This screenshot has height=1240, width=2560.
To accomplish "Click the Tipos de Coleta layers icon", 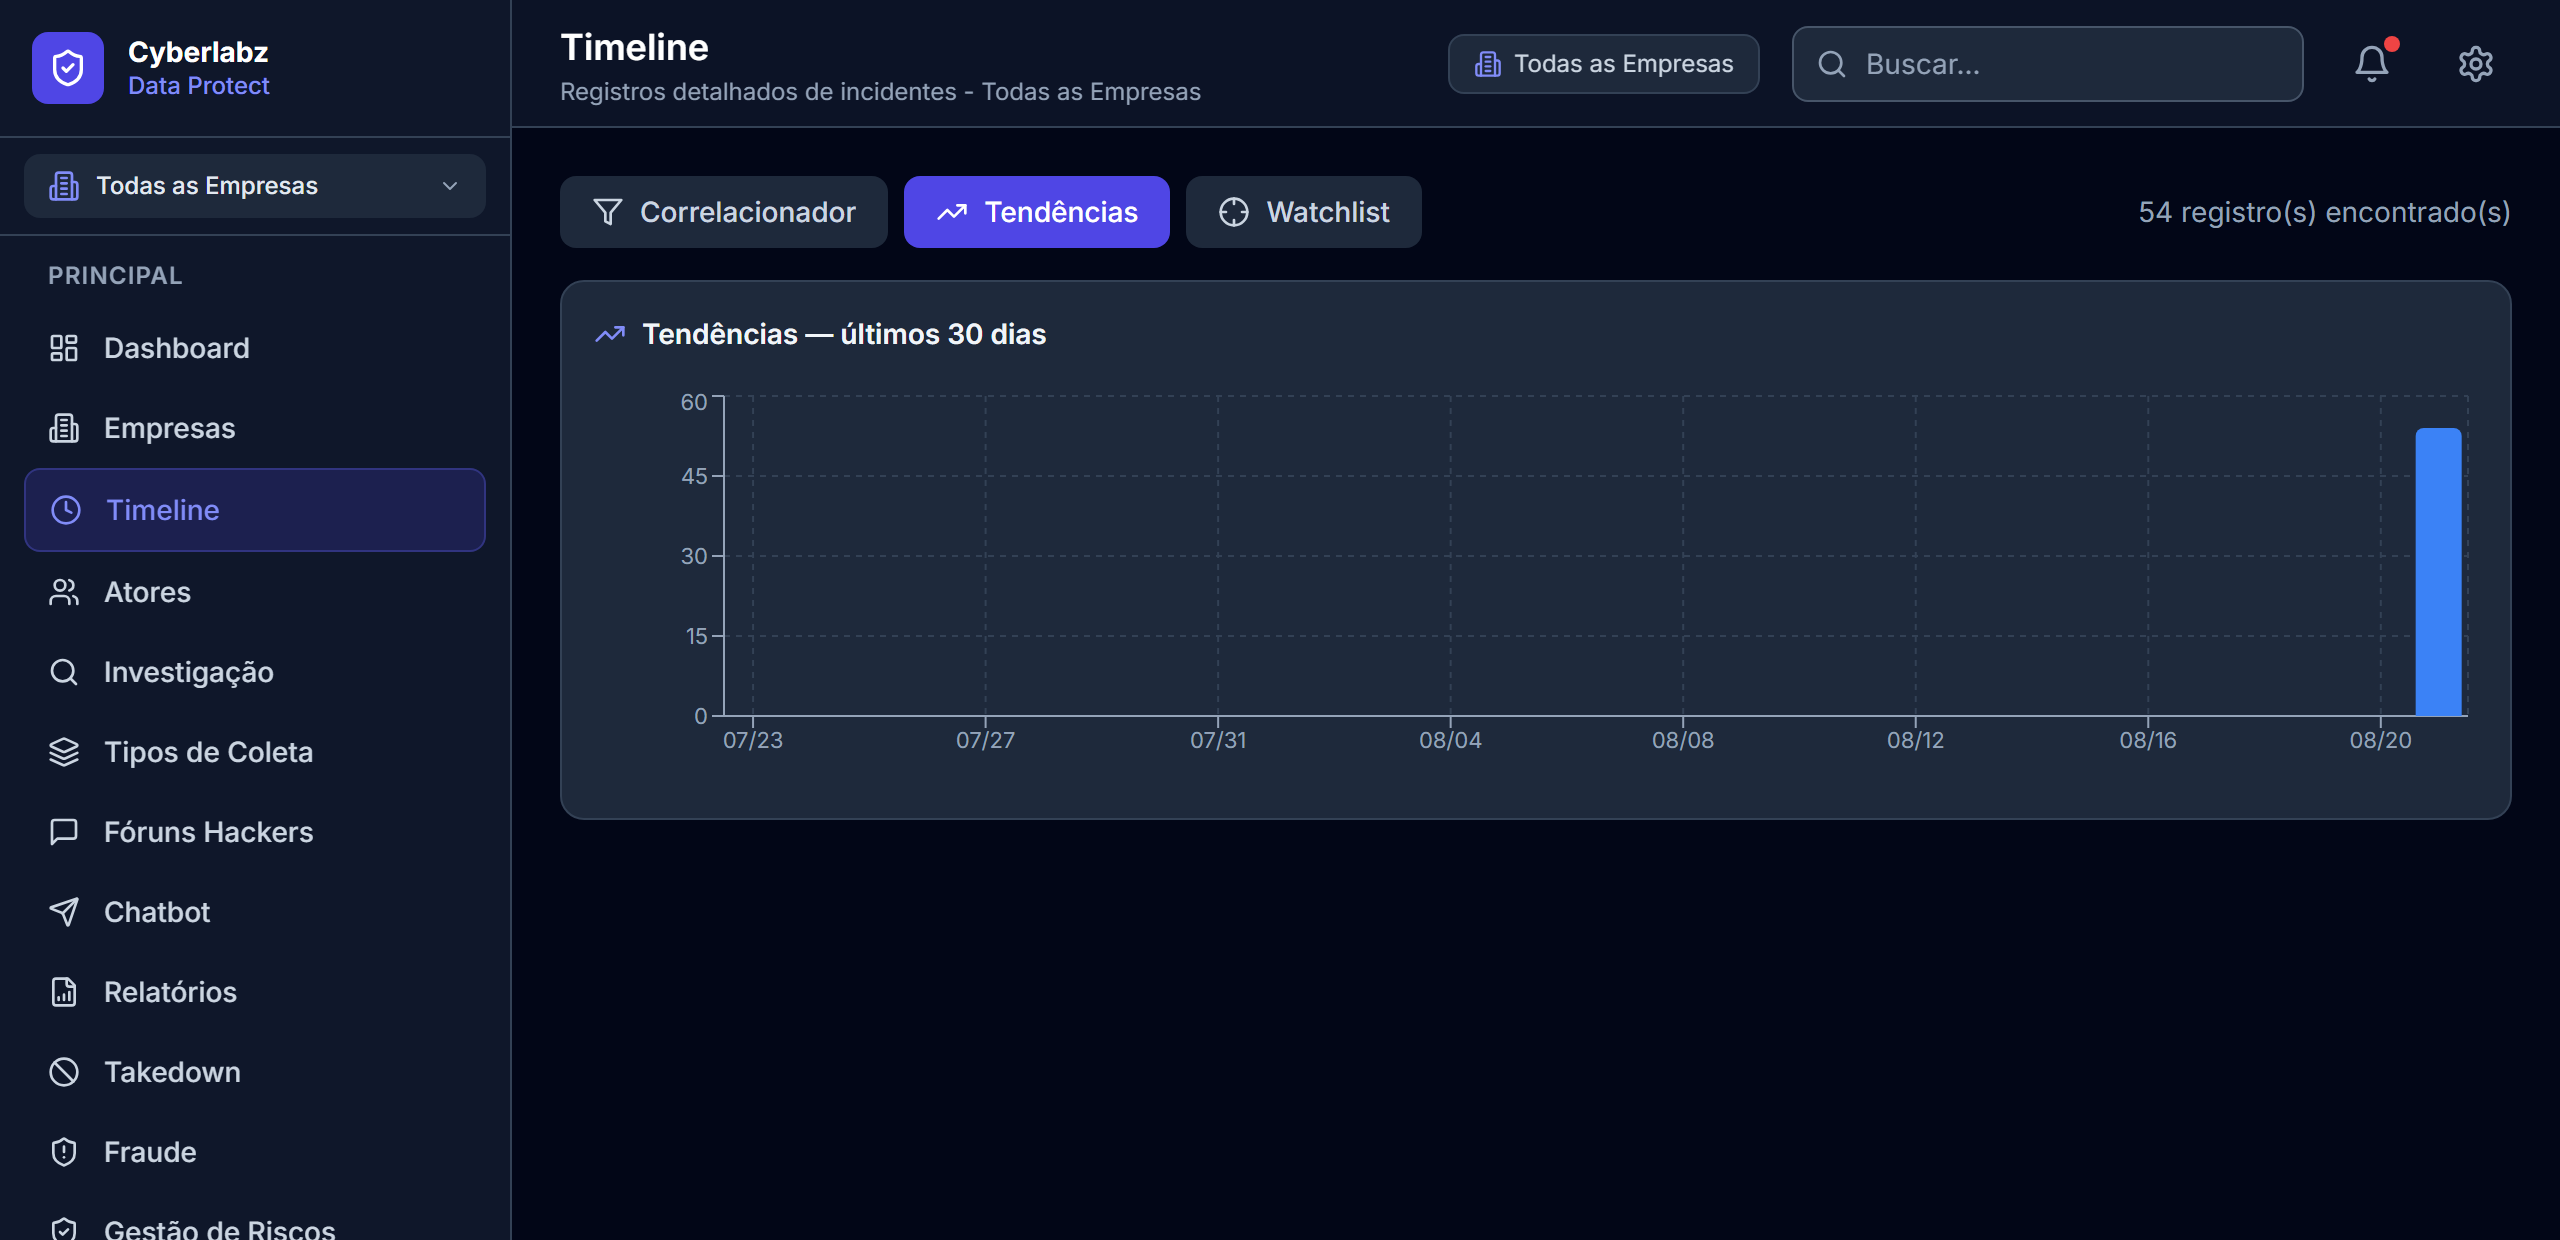I will click(64, 752).
